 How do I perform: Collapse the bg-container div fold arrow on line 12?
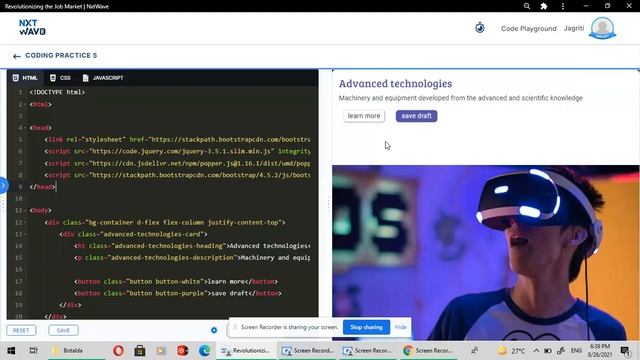click(25, 222)
